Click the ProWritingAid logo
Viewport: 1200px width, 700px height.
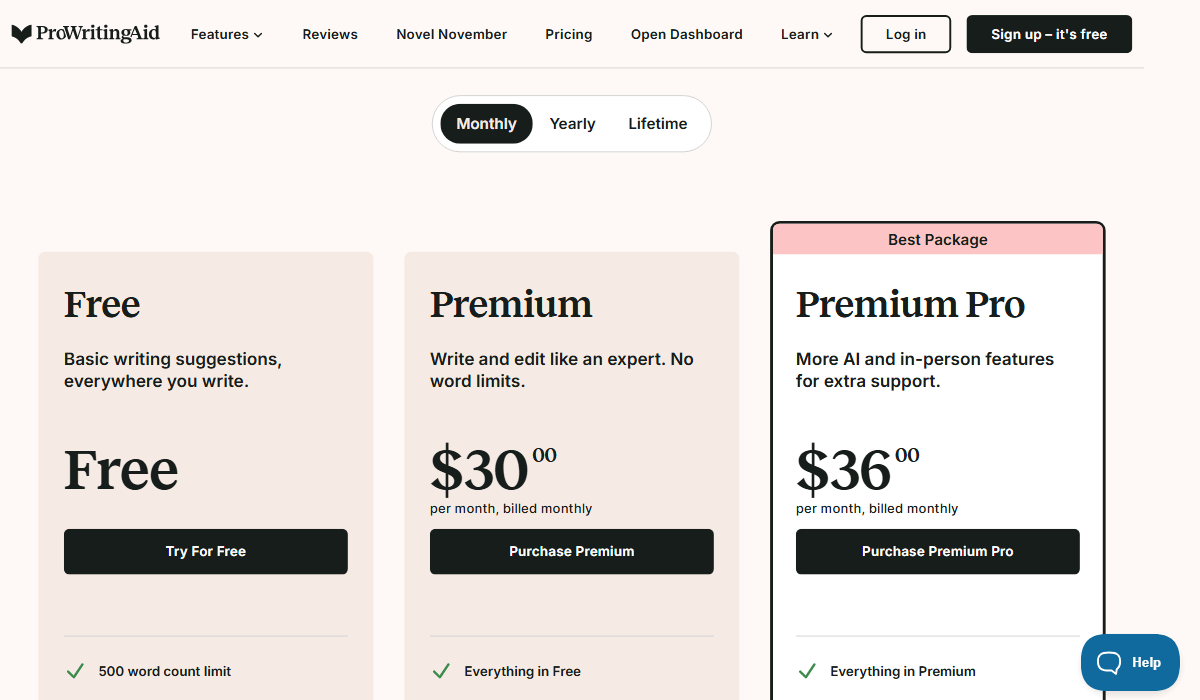(x=85, y=34)
